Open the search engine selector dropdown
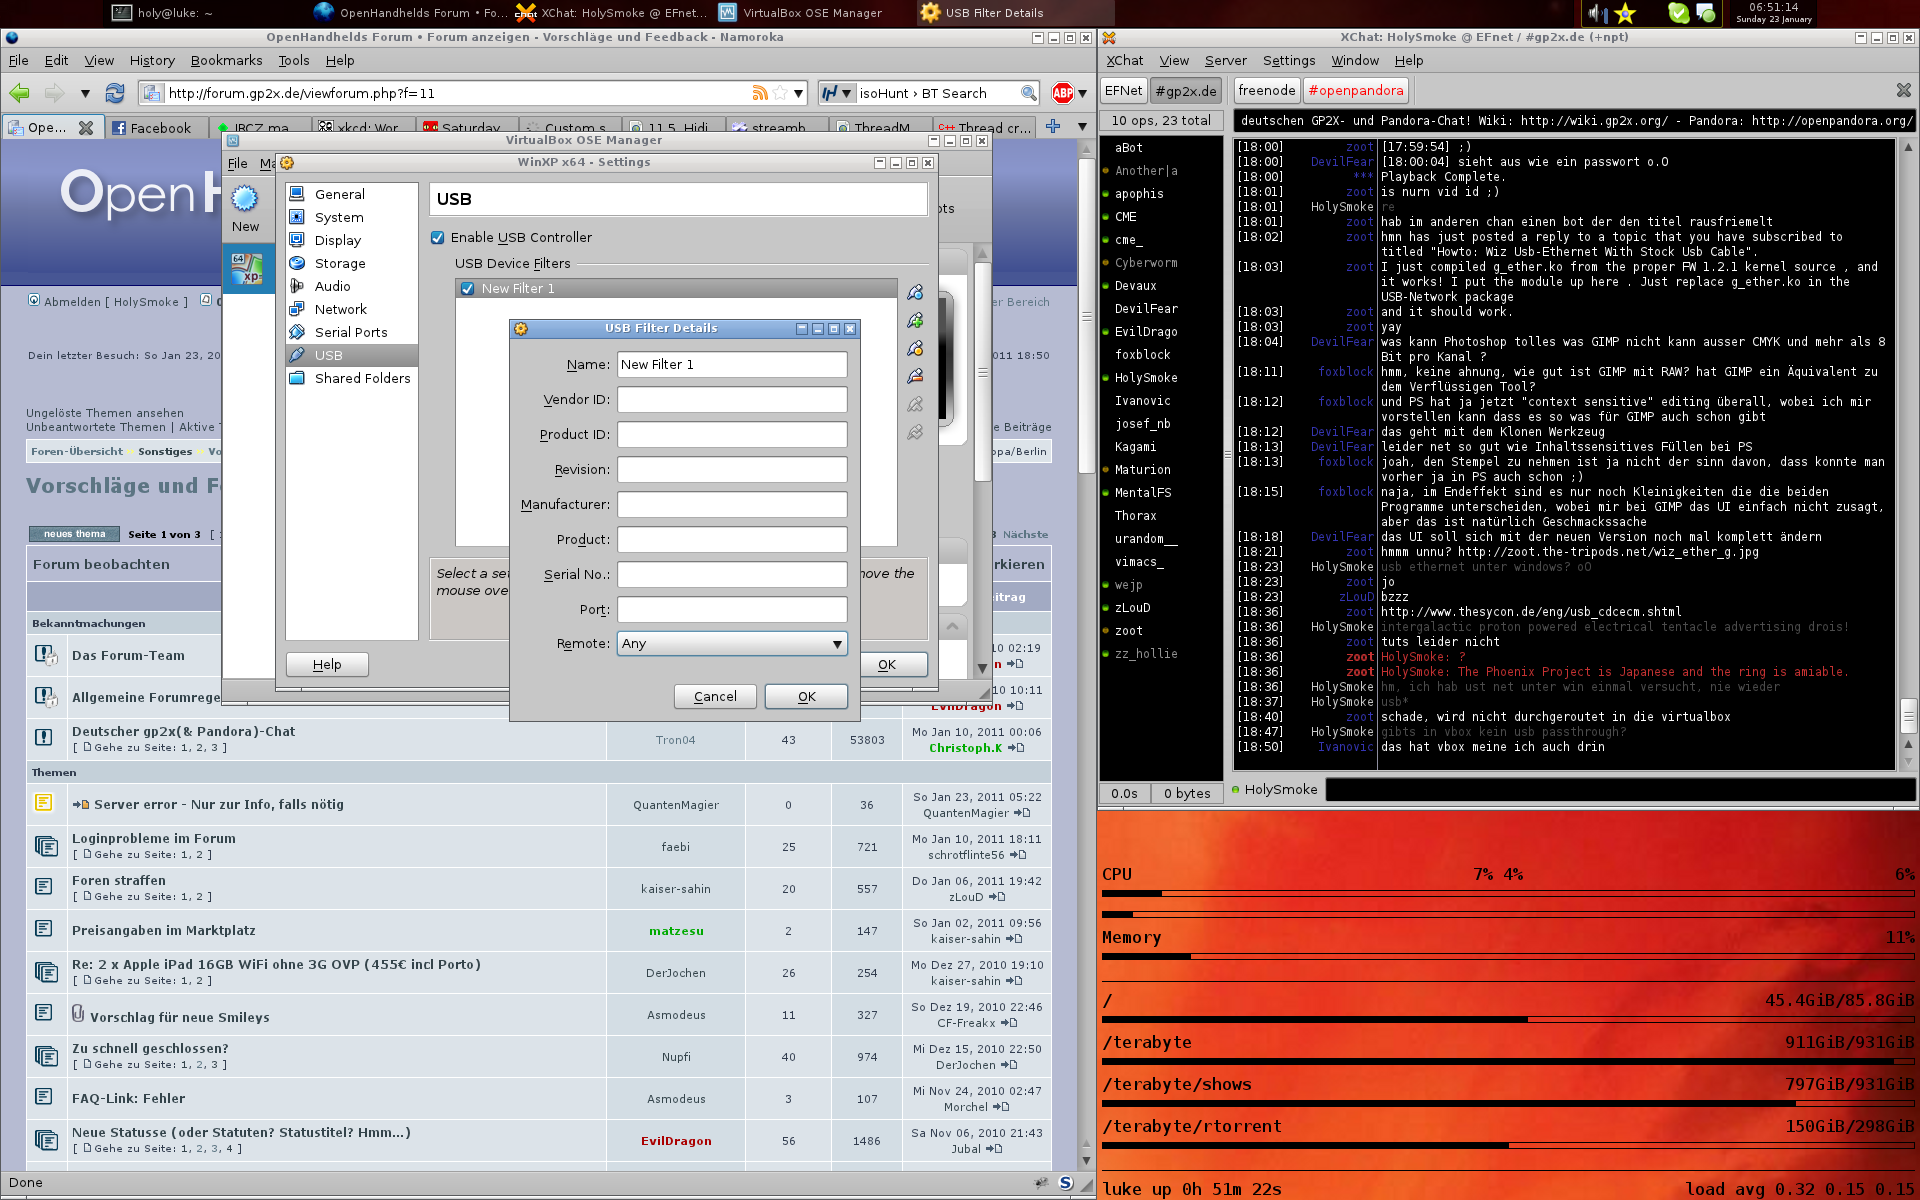The image size is (1920, 1200). 837,93
